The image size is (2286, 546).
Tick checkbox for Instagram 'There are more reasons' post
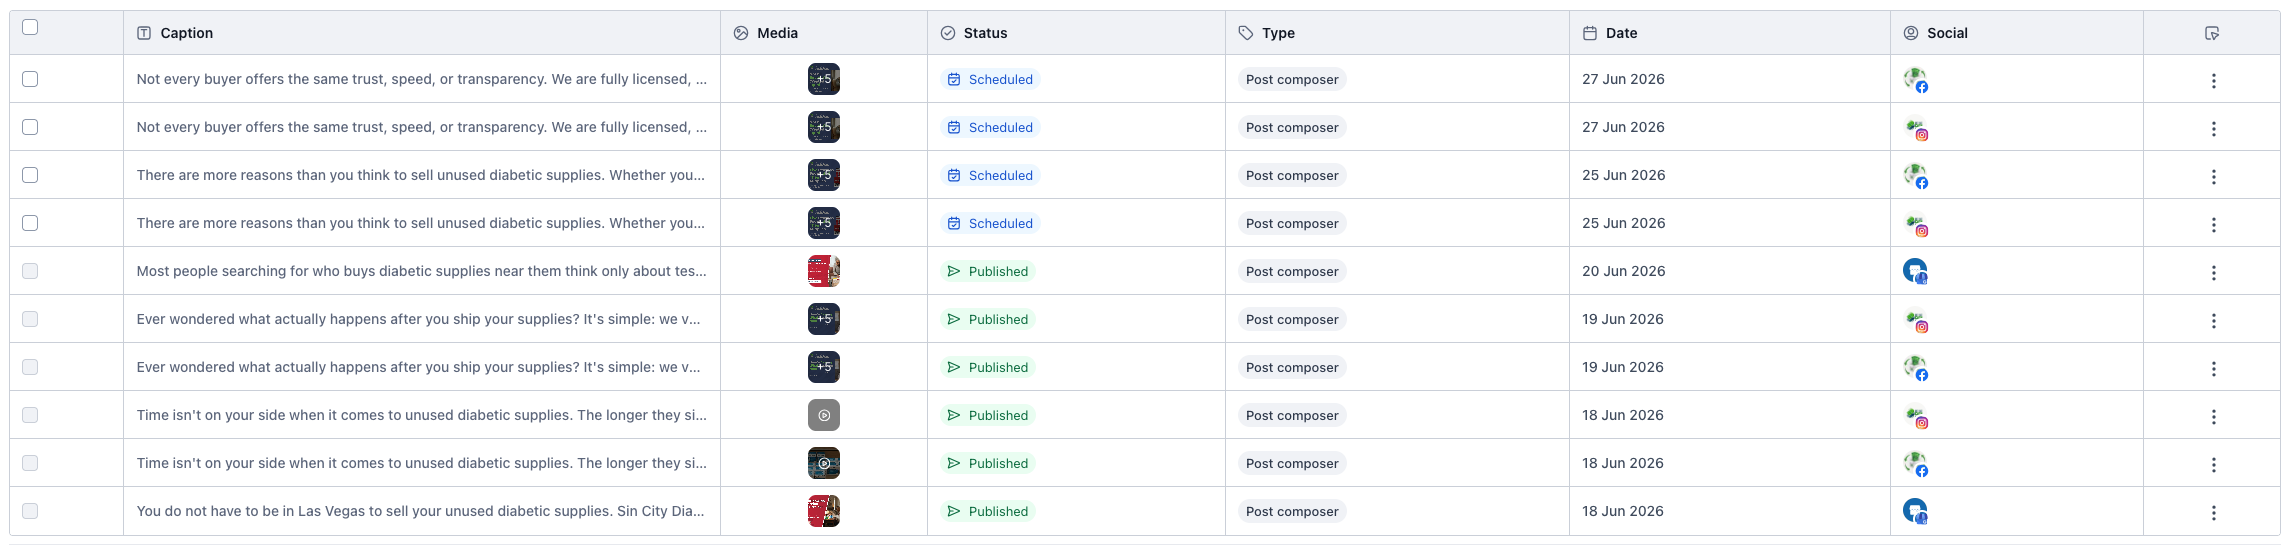[x=30, y=223]
